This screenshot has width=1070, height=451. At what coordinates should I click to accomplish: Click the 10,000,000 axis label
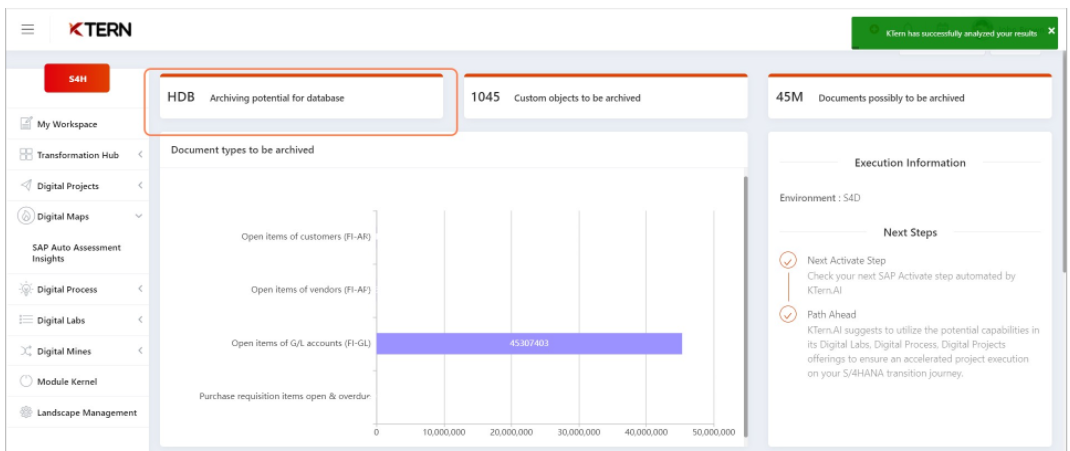444,432
